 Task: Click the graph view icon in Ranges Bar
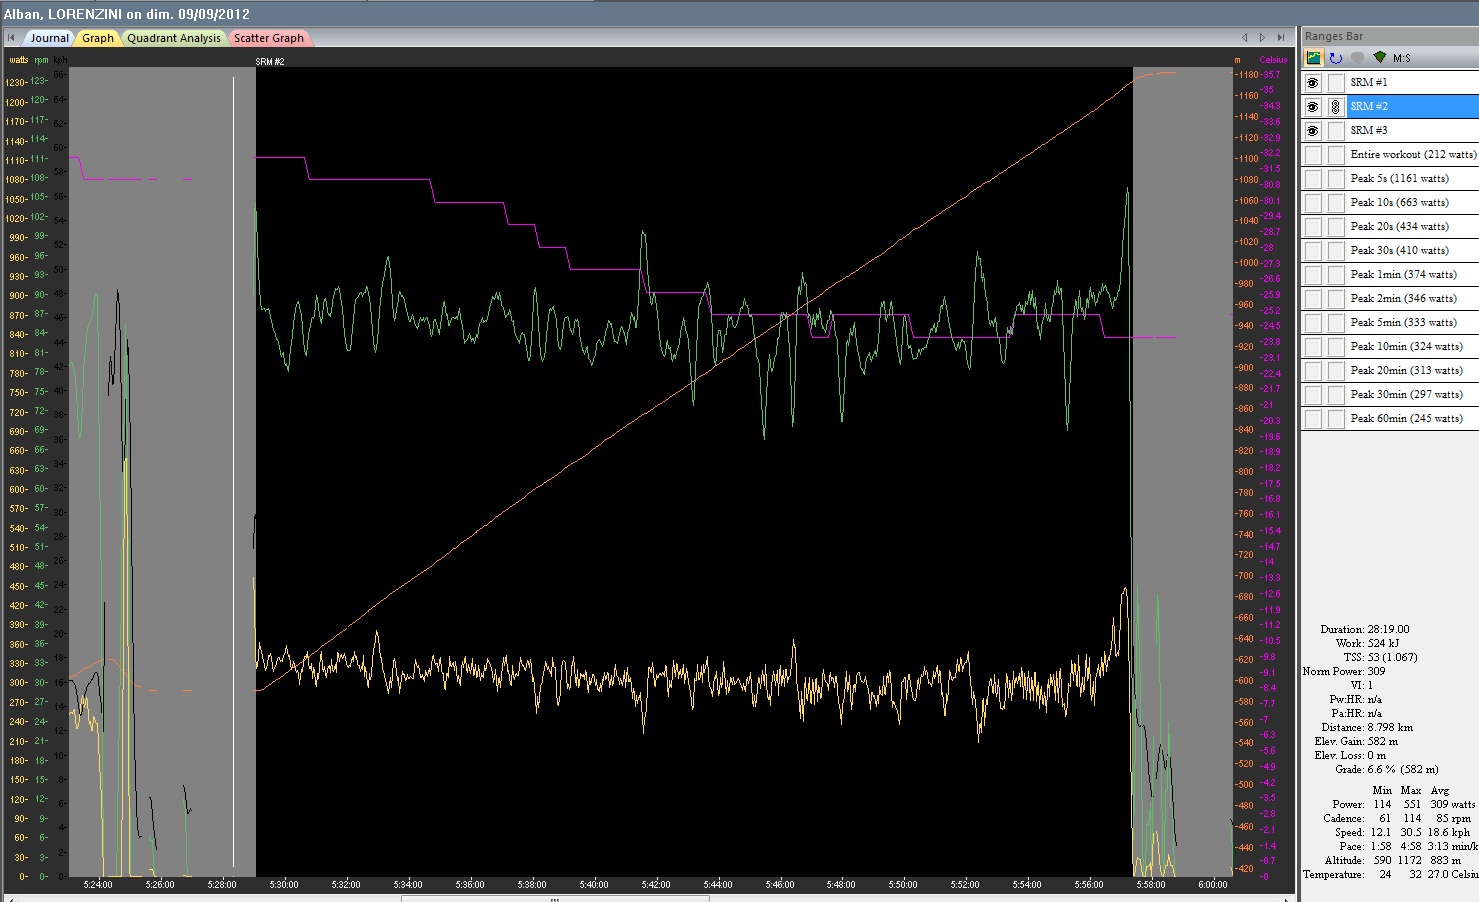point(1314,58)
